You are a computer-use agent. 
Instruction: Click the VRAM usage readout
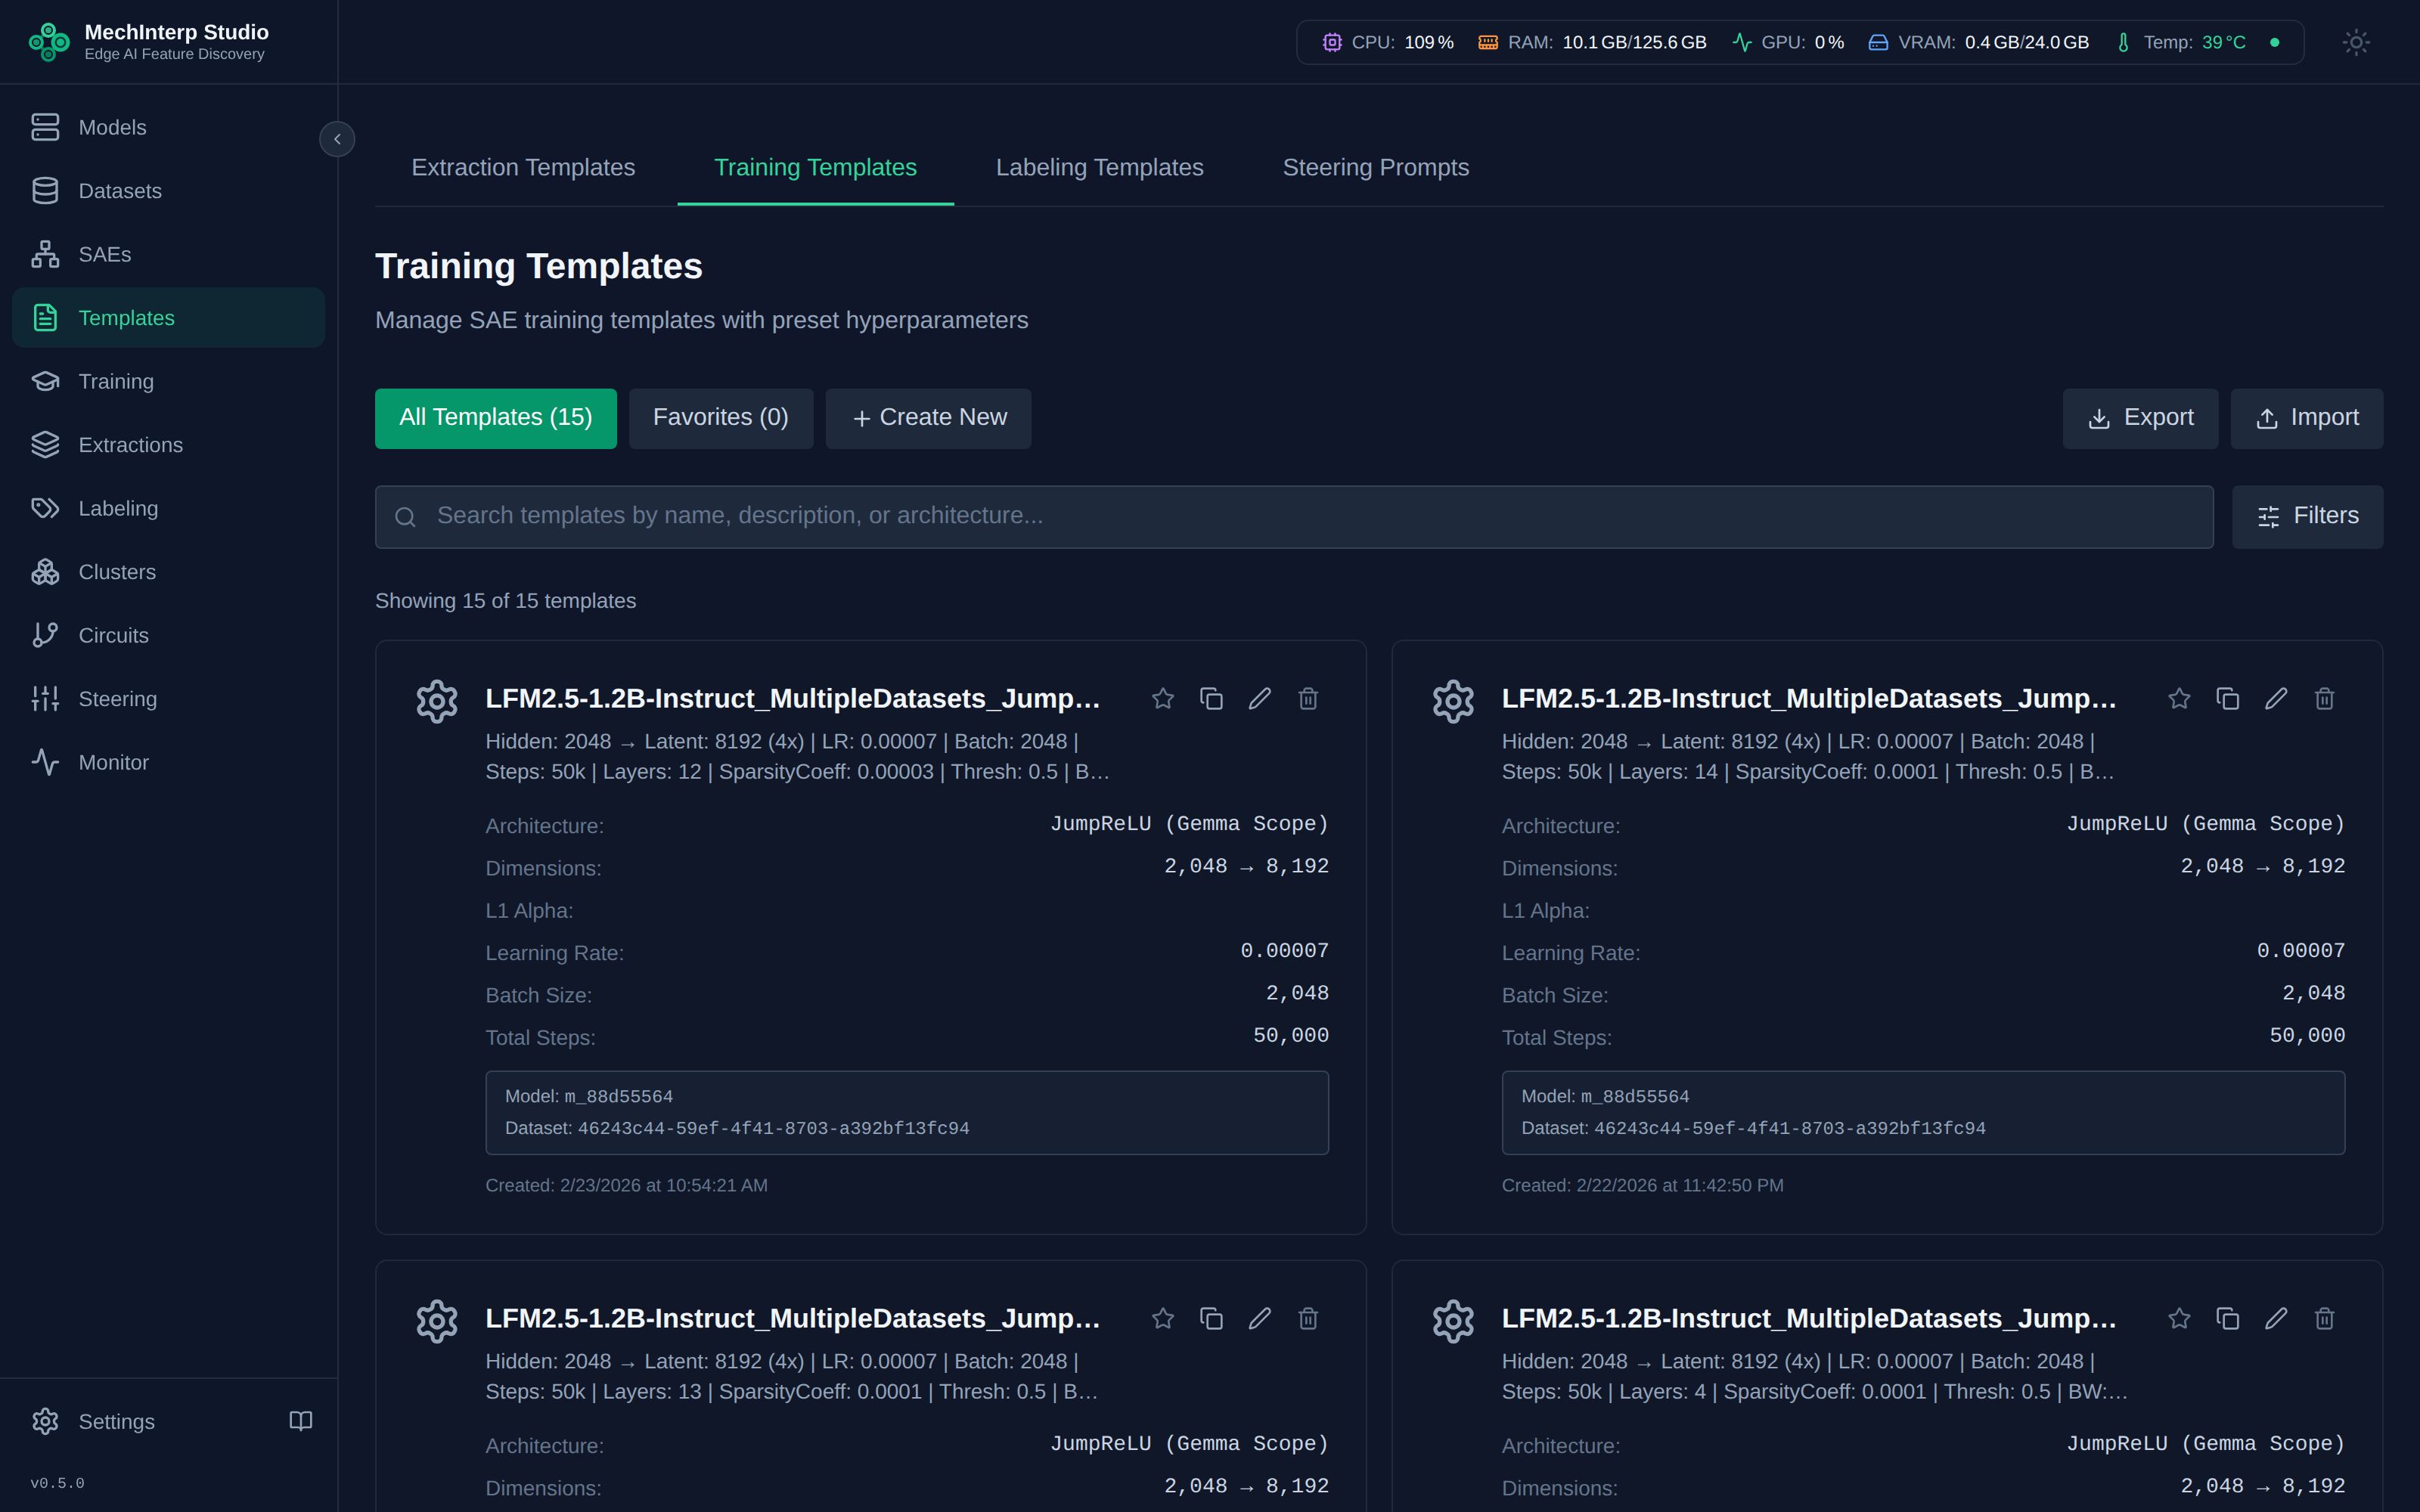[x=1978, y=42]
